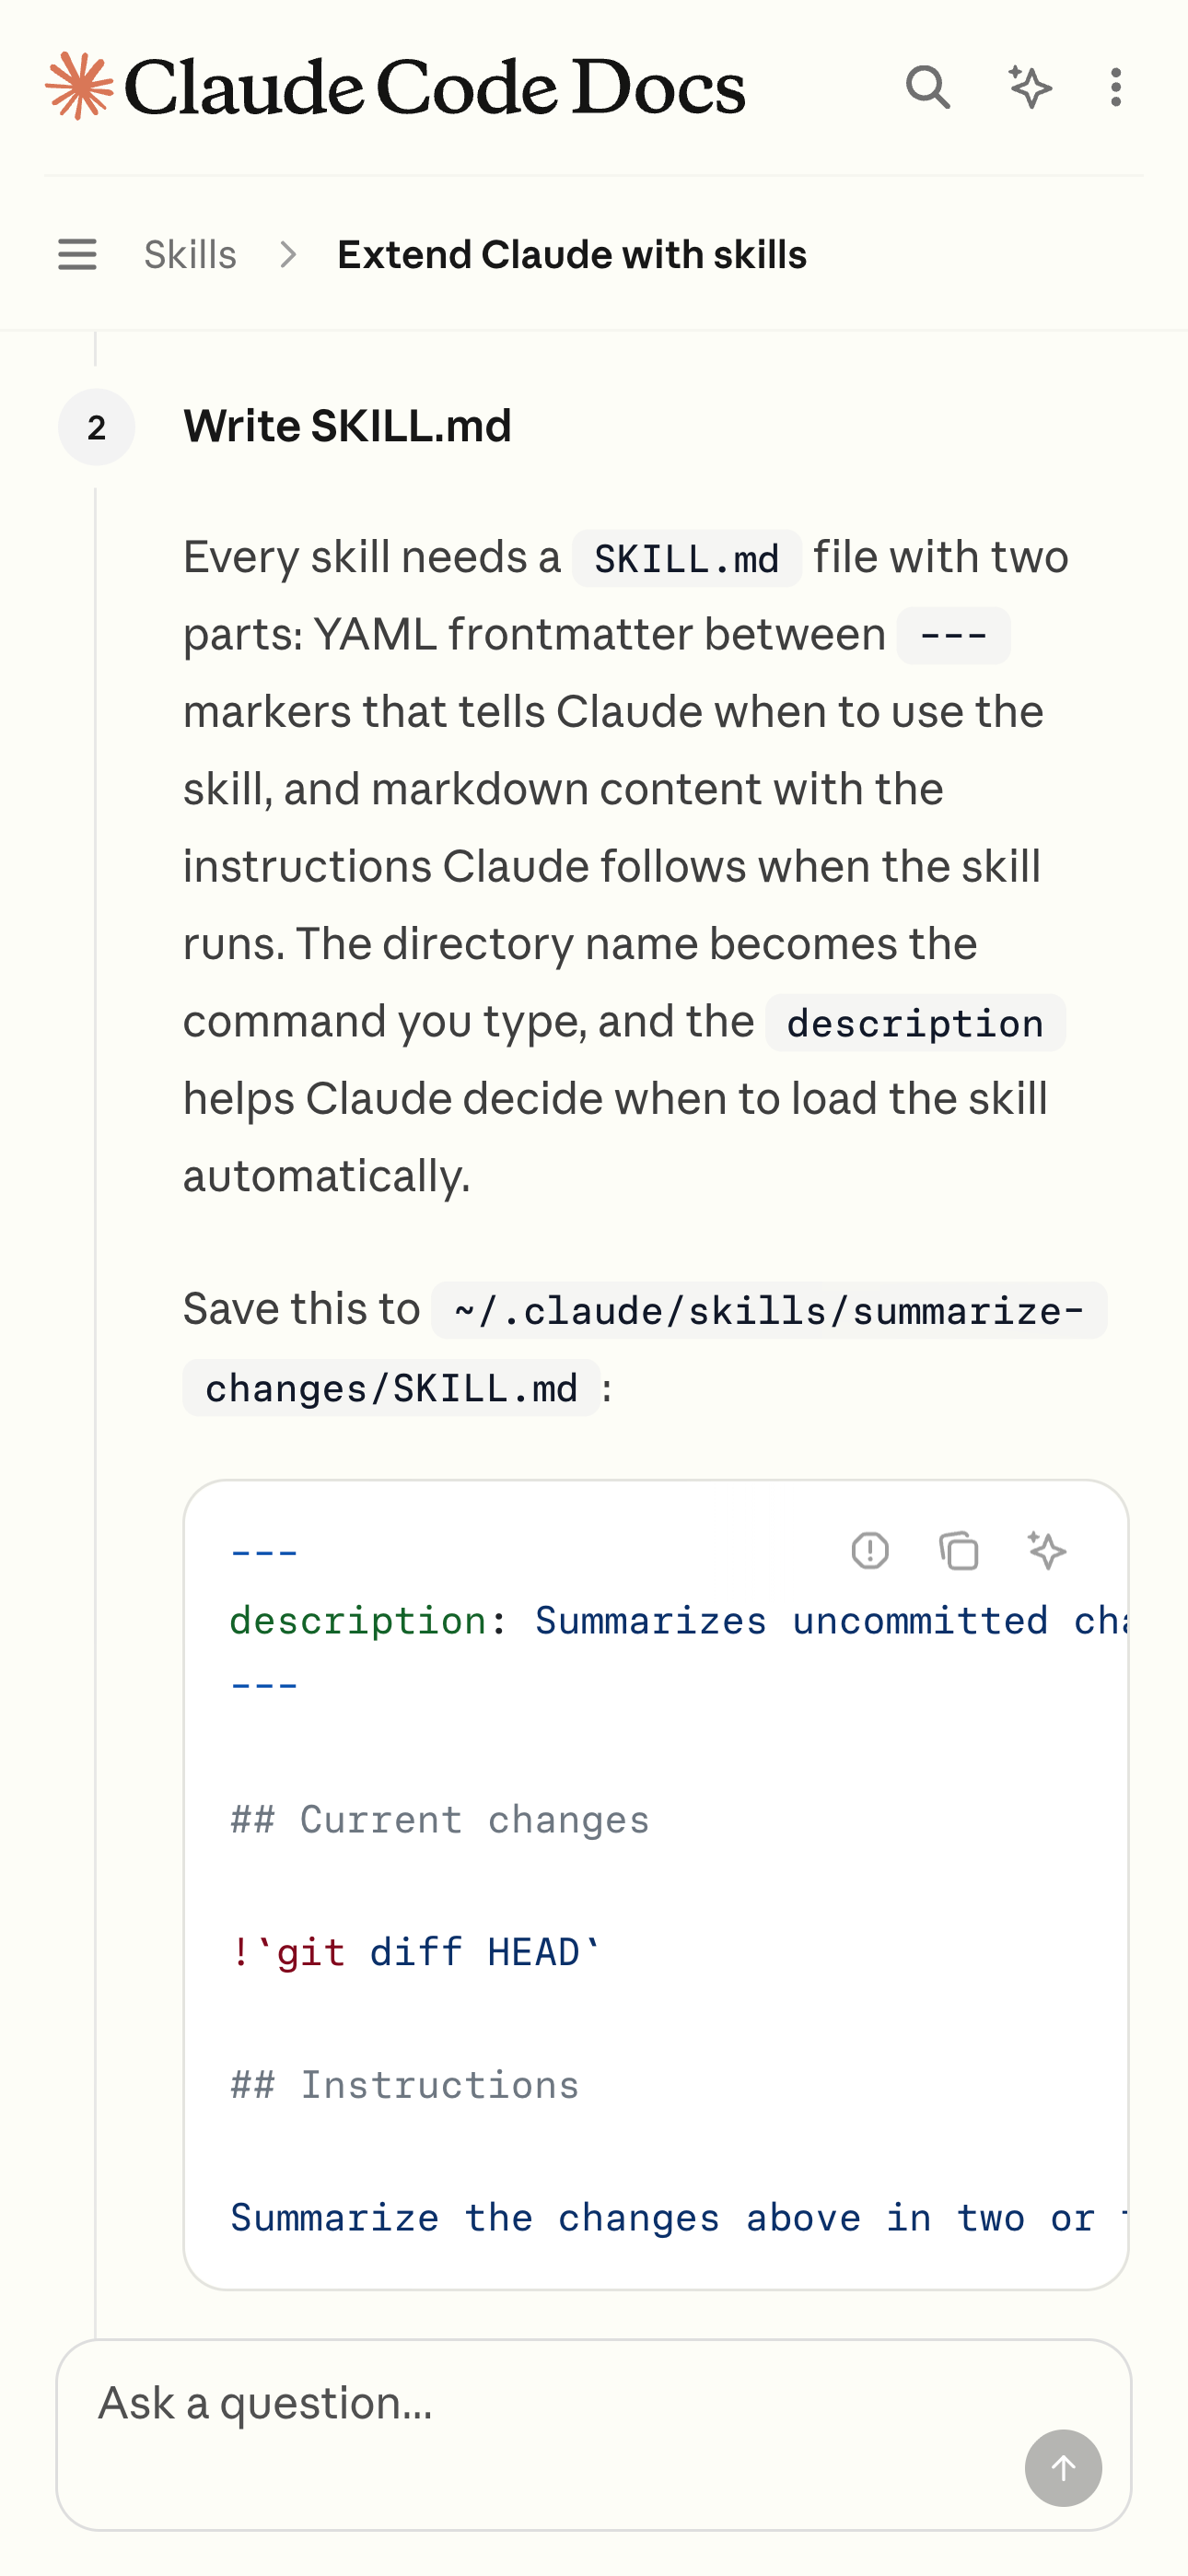The image size is (1188, 2576).
Task: Ask AI about the code block
Action: point(1047,1551)
